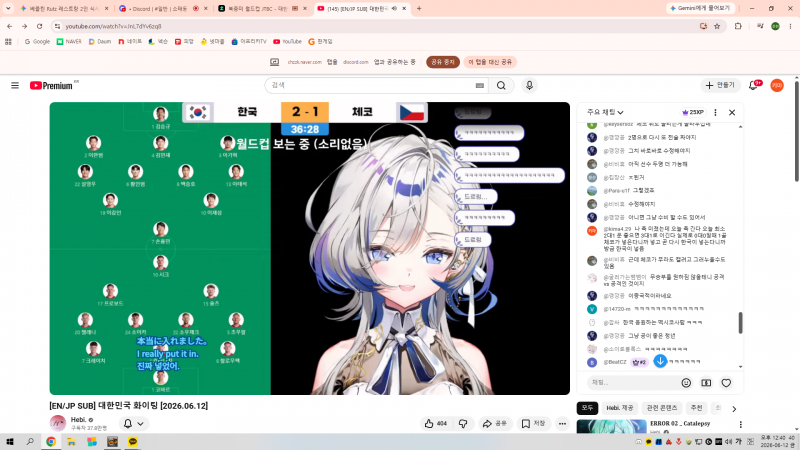Select the '모두' filter chip
The width and height of the screenshot is (800, 450).
[x=587, y=408]
